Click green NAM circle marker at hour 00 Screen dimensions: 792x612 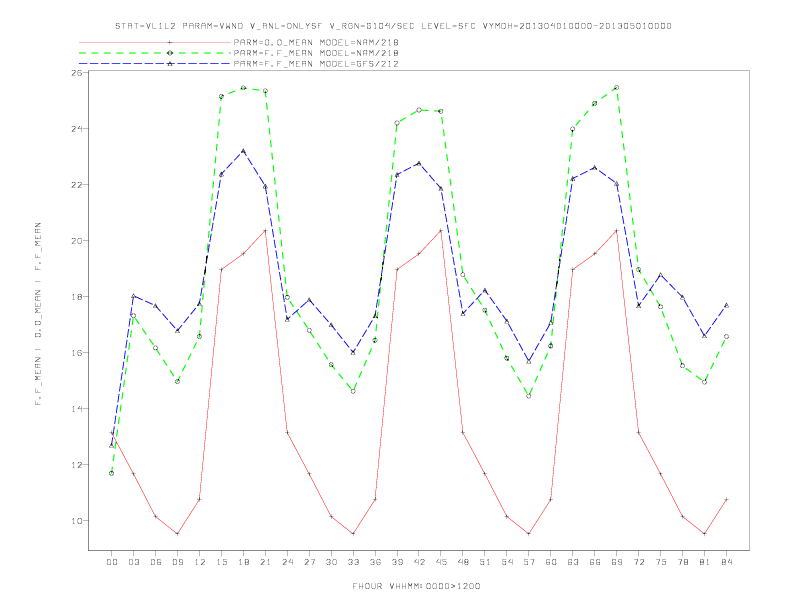[x=112, y=473]
